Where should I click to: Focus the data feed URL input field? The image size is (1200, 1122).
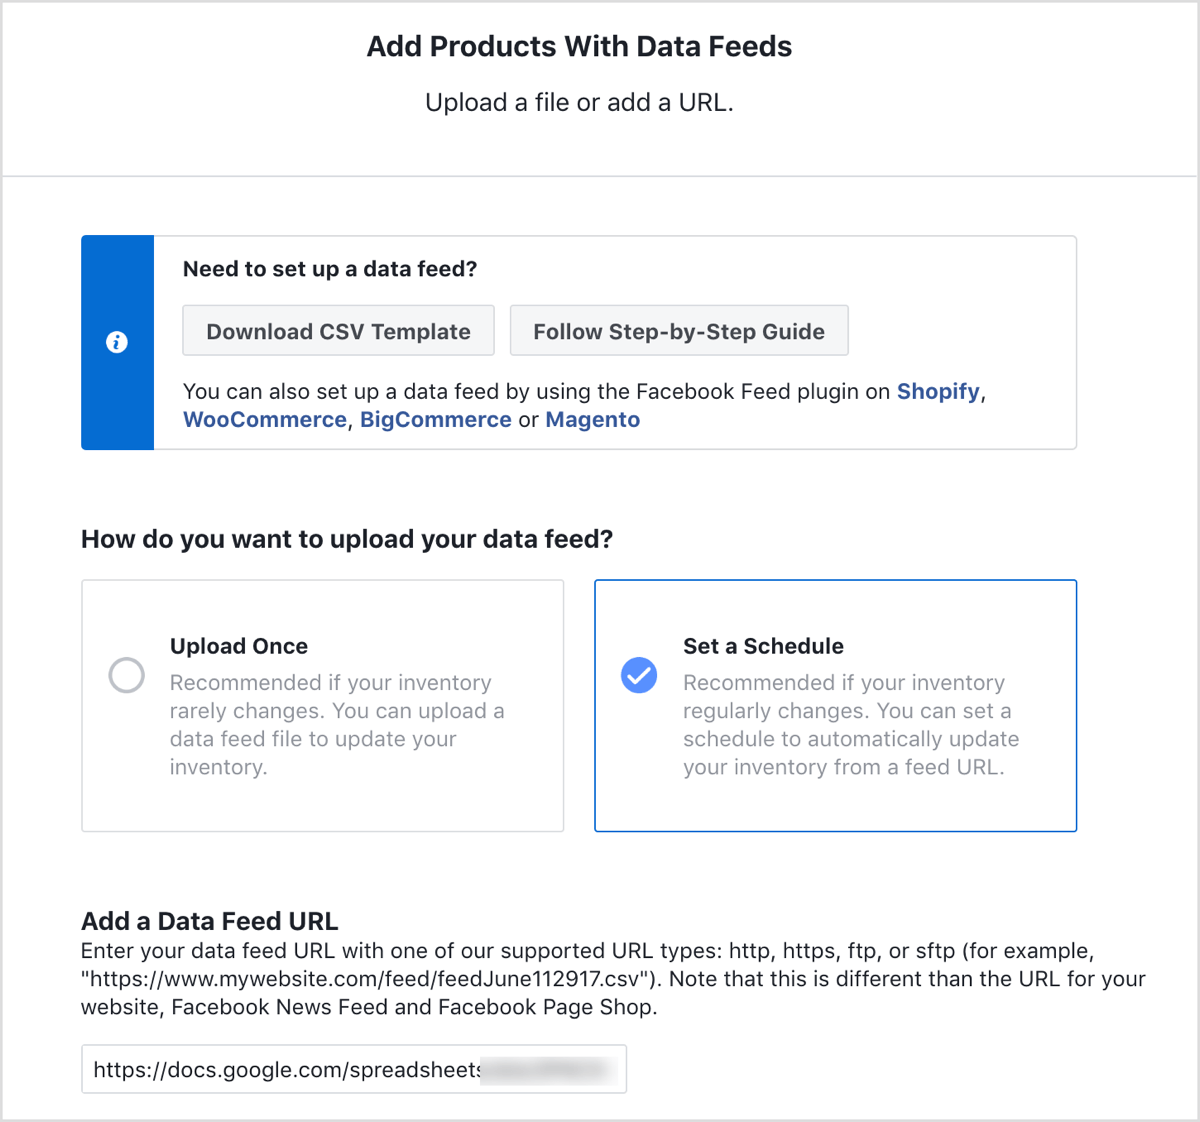point(354,1069)
